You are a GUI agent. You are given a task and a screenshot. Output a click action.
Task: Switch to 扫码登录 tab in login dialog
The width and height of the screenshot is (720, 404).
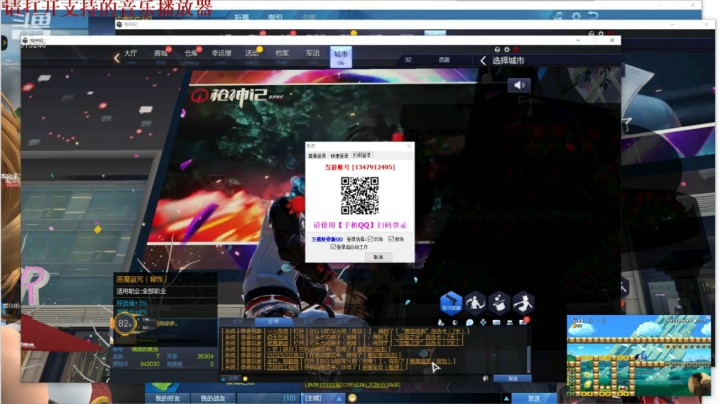[362, 156]
